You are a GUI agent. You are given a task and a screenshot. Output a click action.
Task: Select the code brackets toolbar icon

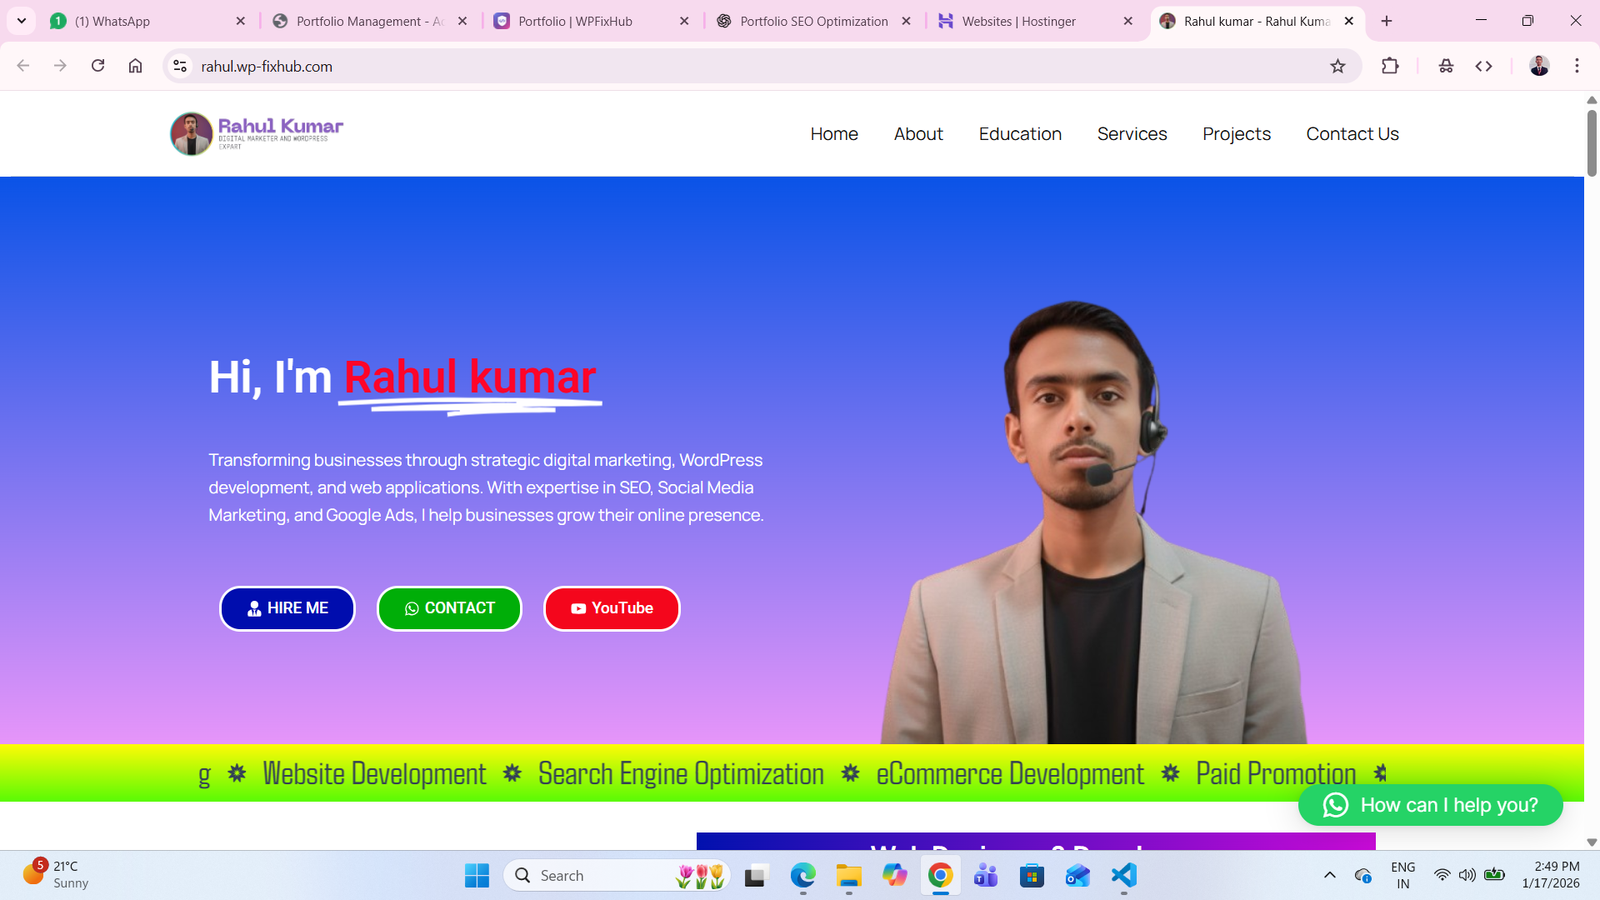click(x=1484, y=66)
